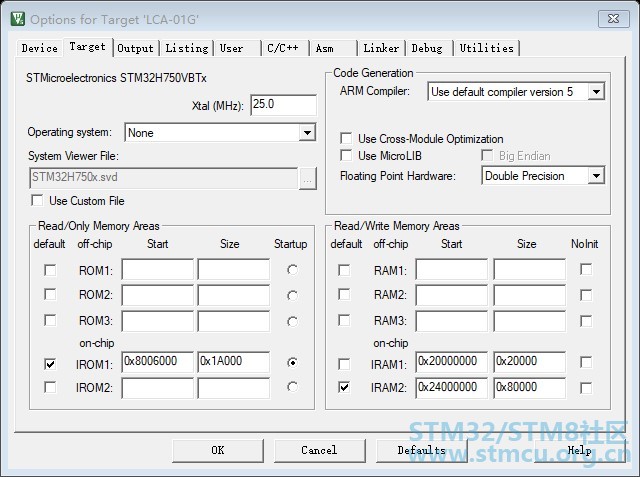Image resolution: width=640 pixels, height=477 pixels.
Task: Click the Help button
Action: [580, 450]
